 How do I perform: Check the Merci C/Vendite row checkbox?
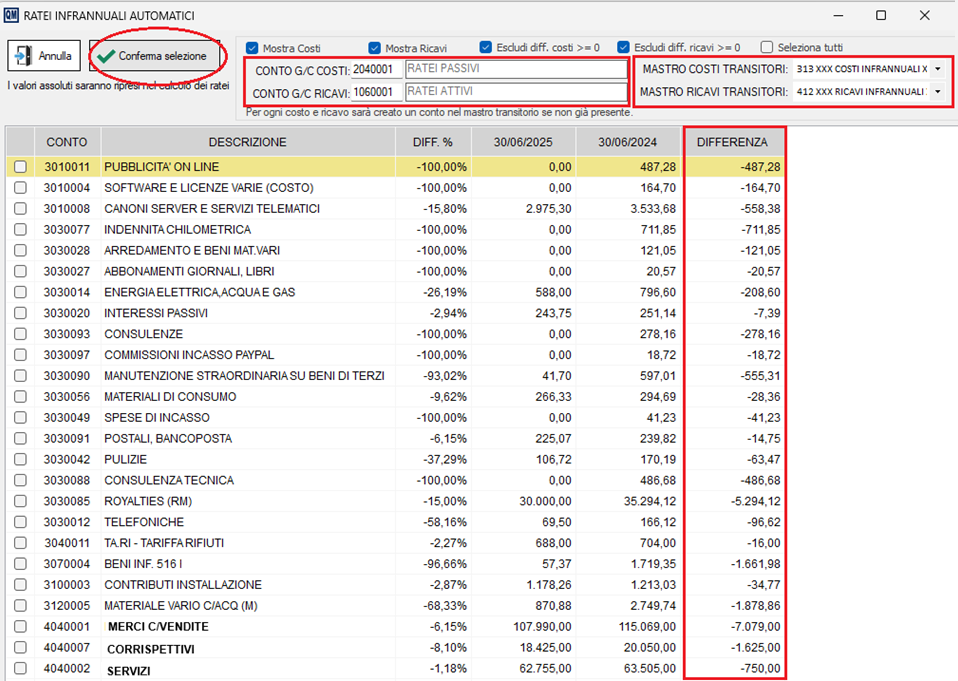pyautogui.click(x=20, y=627)
